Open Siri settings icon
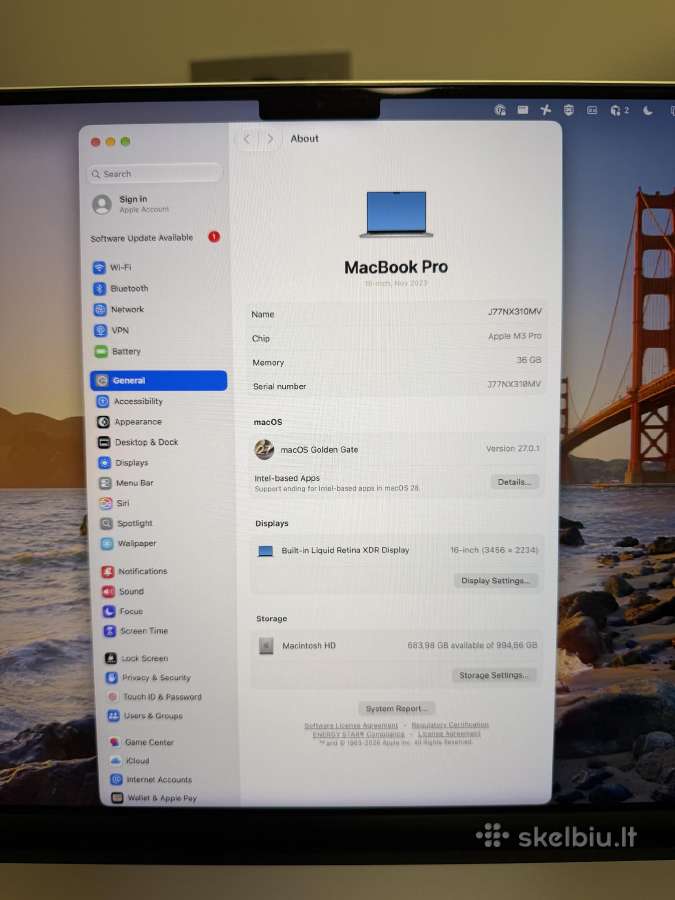The height and width of the screenshot is (900, 675). [106, 503]
